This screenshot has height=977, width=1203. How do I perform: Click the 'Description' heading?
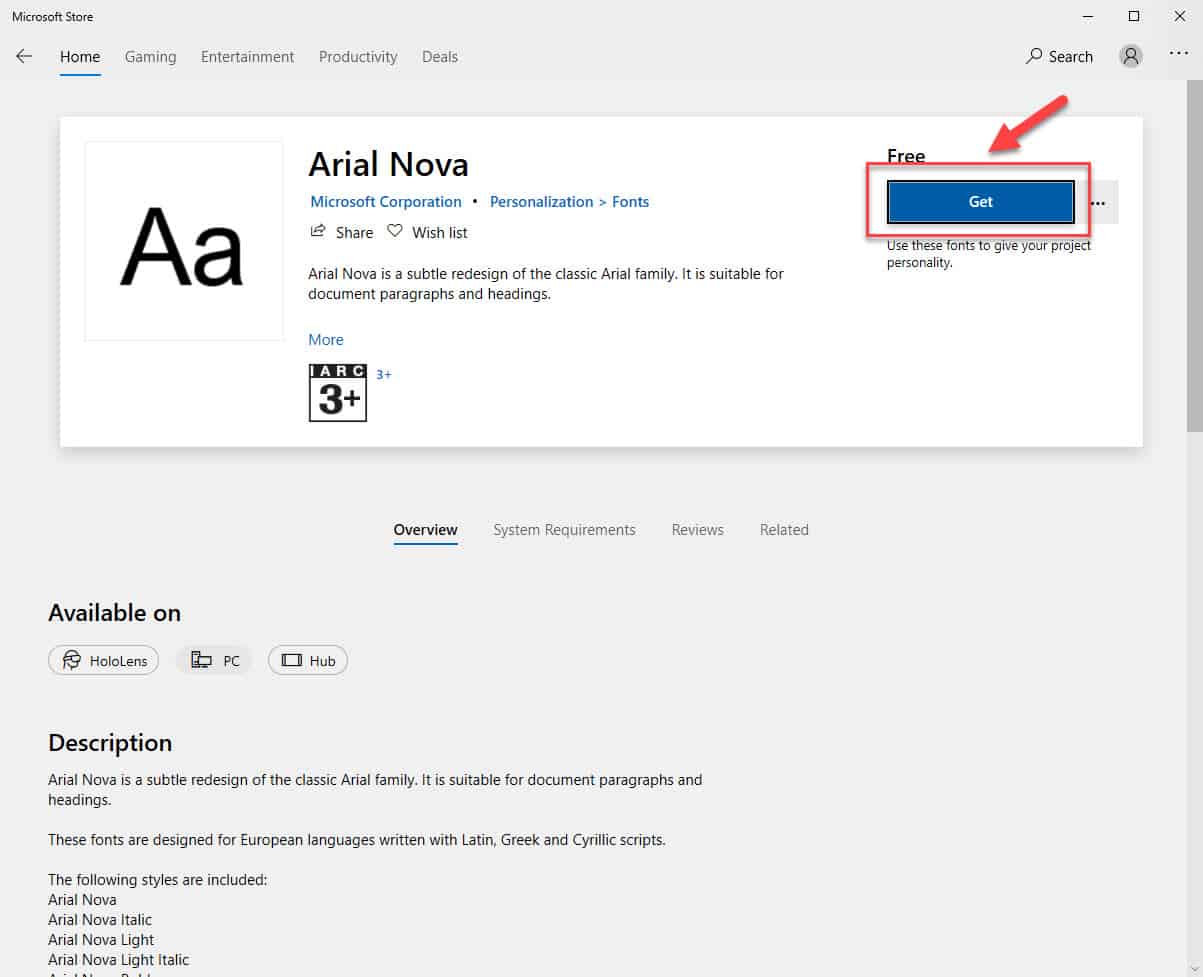click(110, 743)
